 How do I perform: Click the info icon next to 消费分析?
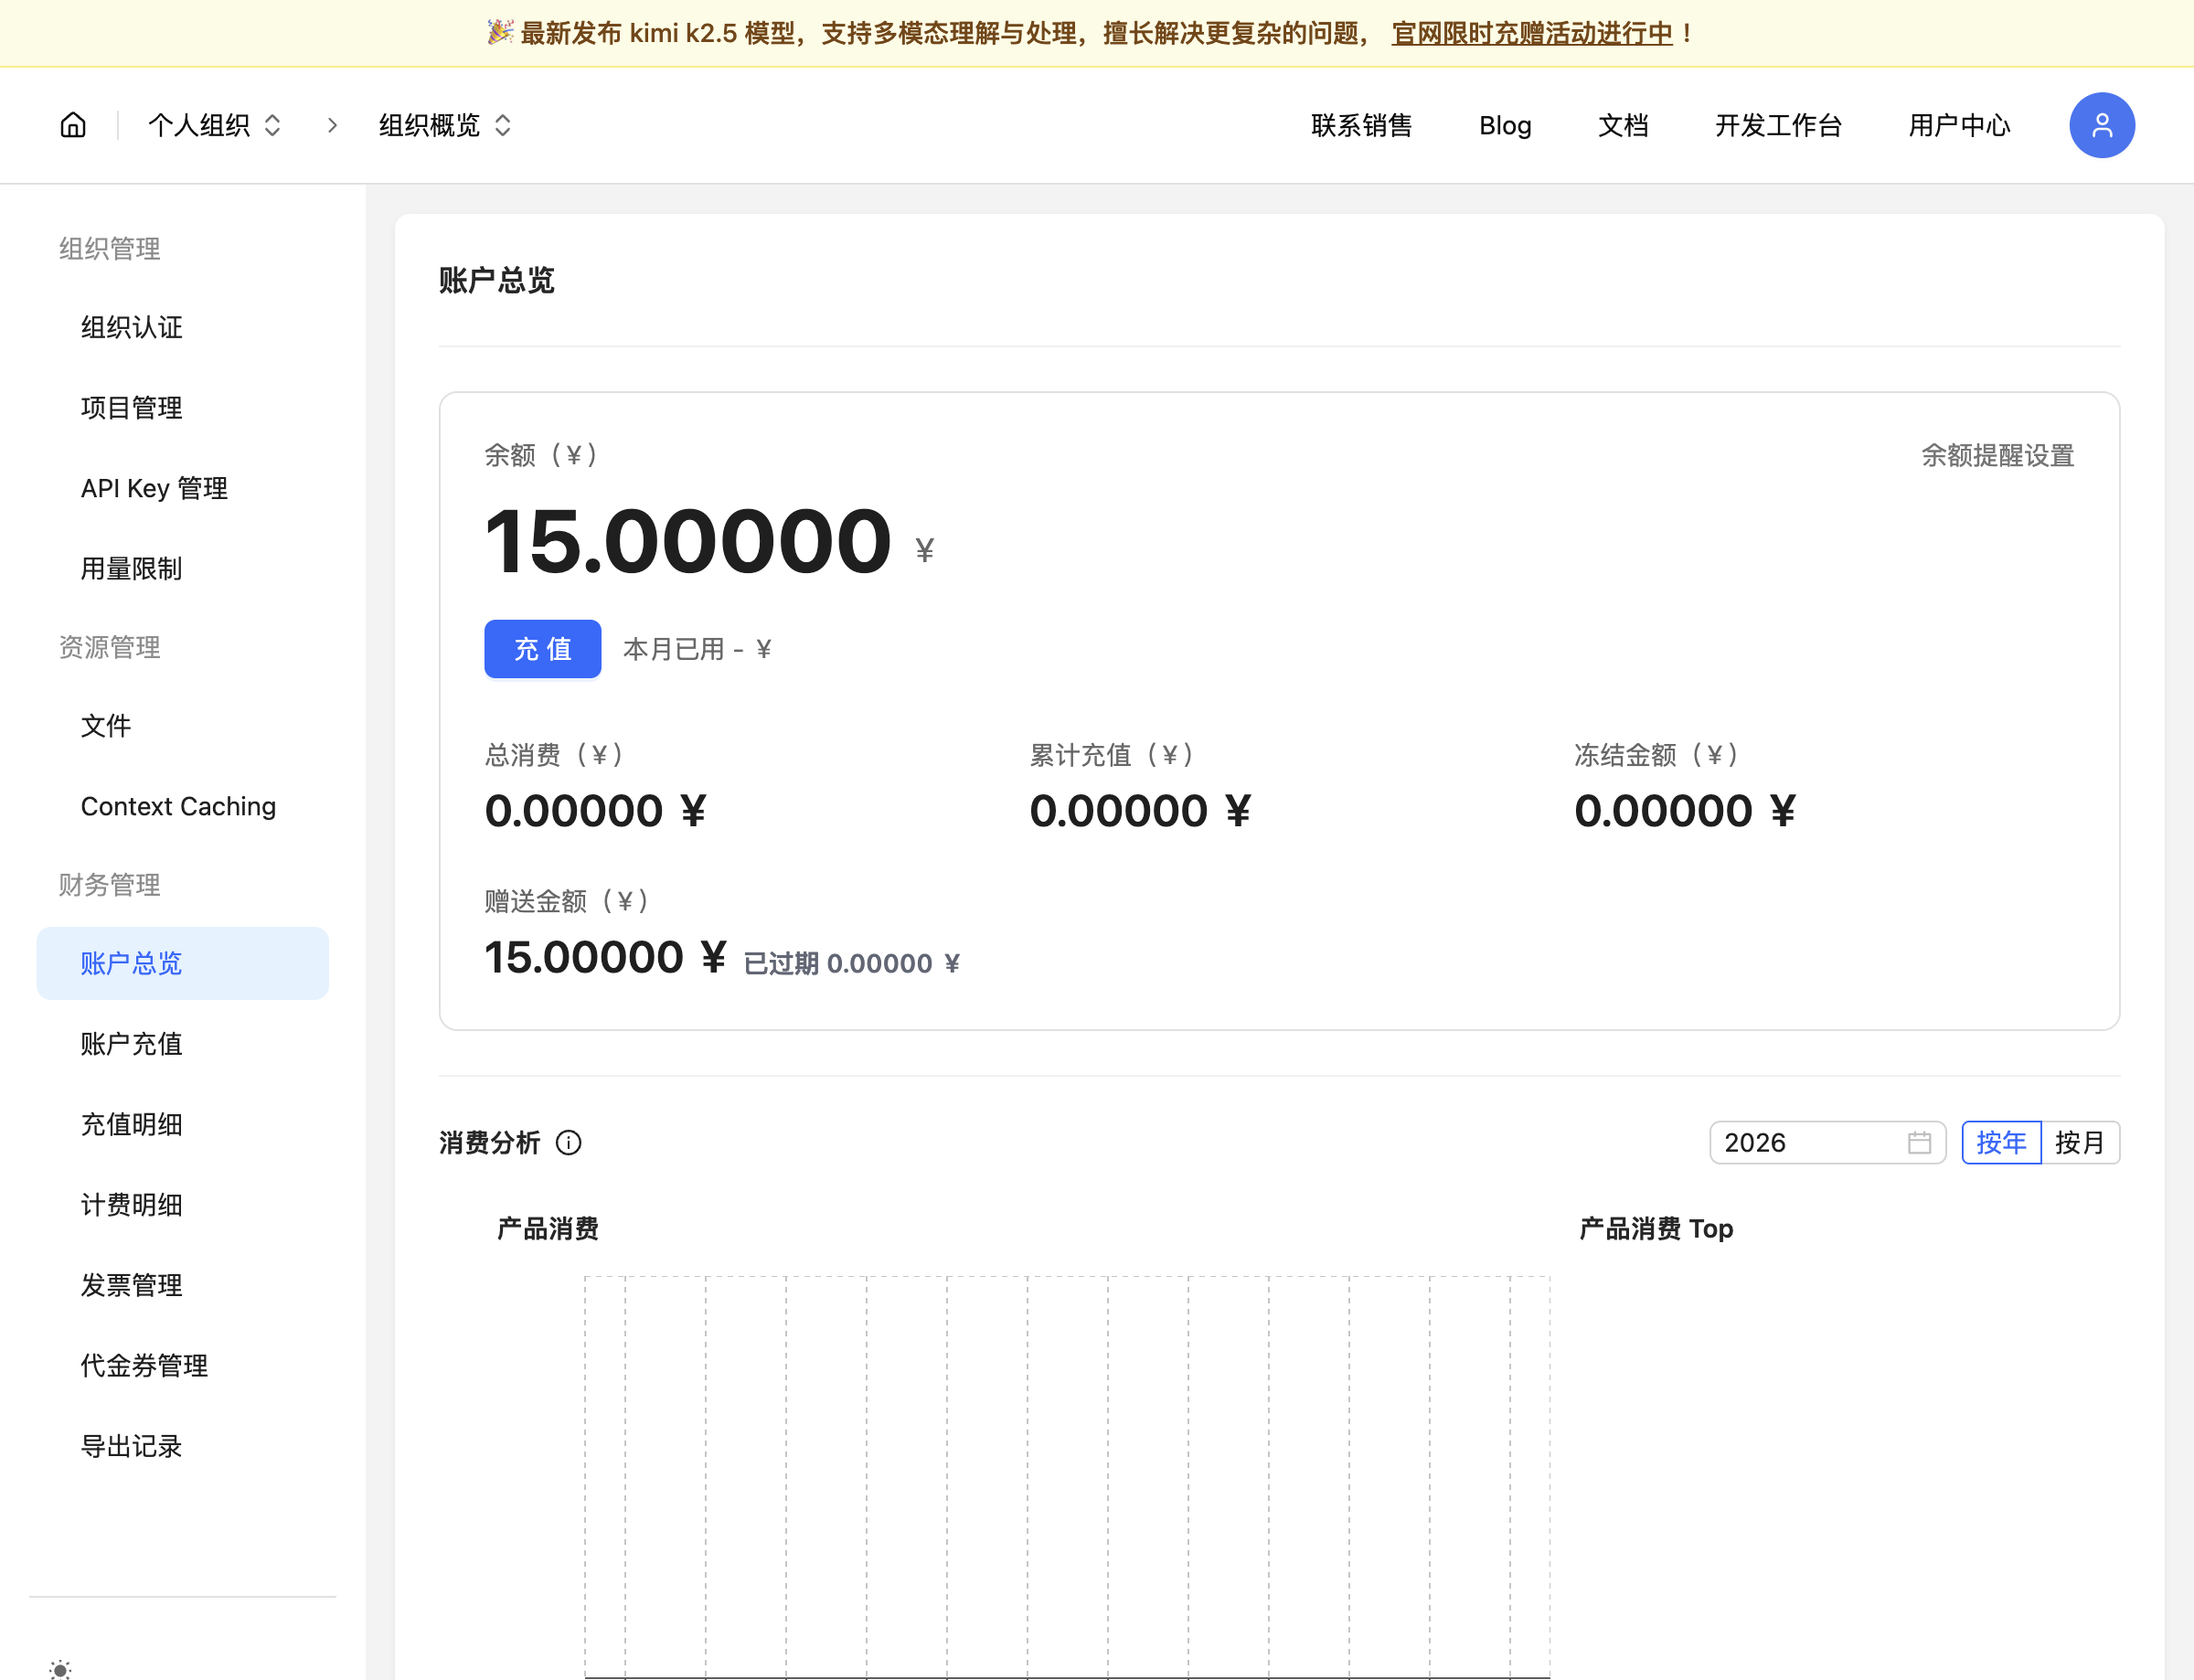point(569,1144)
